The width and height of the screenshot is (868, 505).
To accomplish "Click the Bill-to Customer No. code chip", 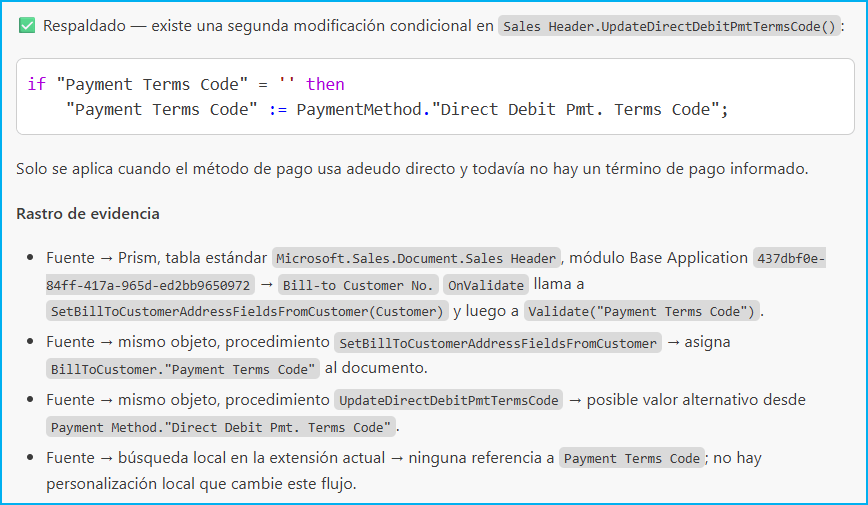I will click(x=358, y=285).
